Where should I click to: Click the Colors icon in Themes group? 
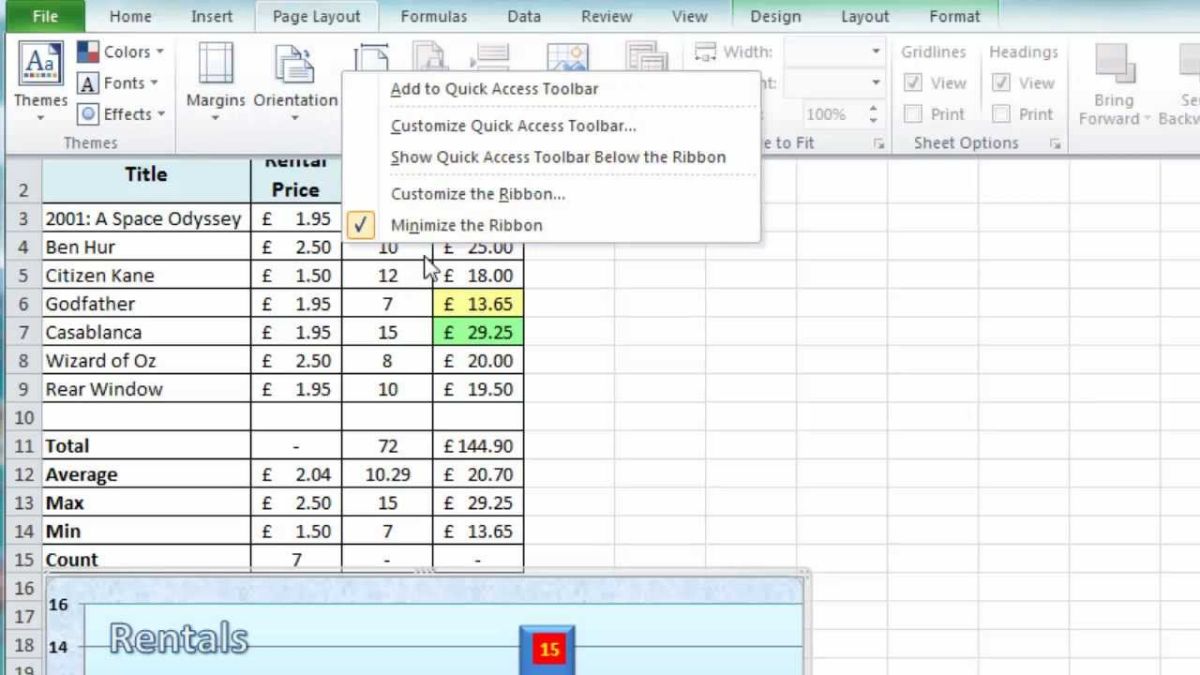pyautogui.click(x=89, y=51)
